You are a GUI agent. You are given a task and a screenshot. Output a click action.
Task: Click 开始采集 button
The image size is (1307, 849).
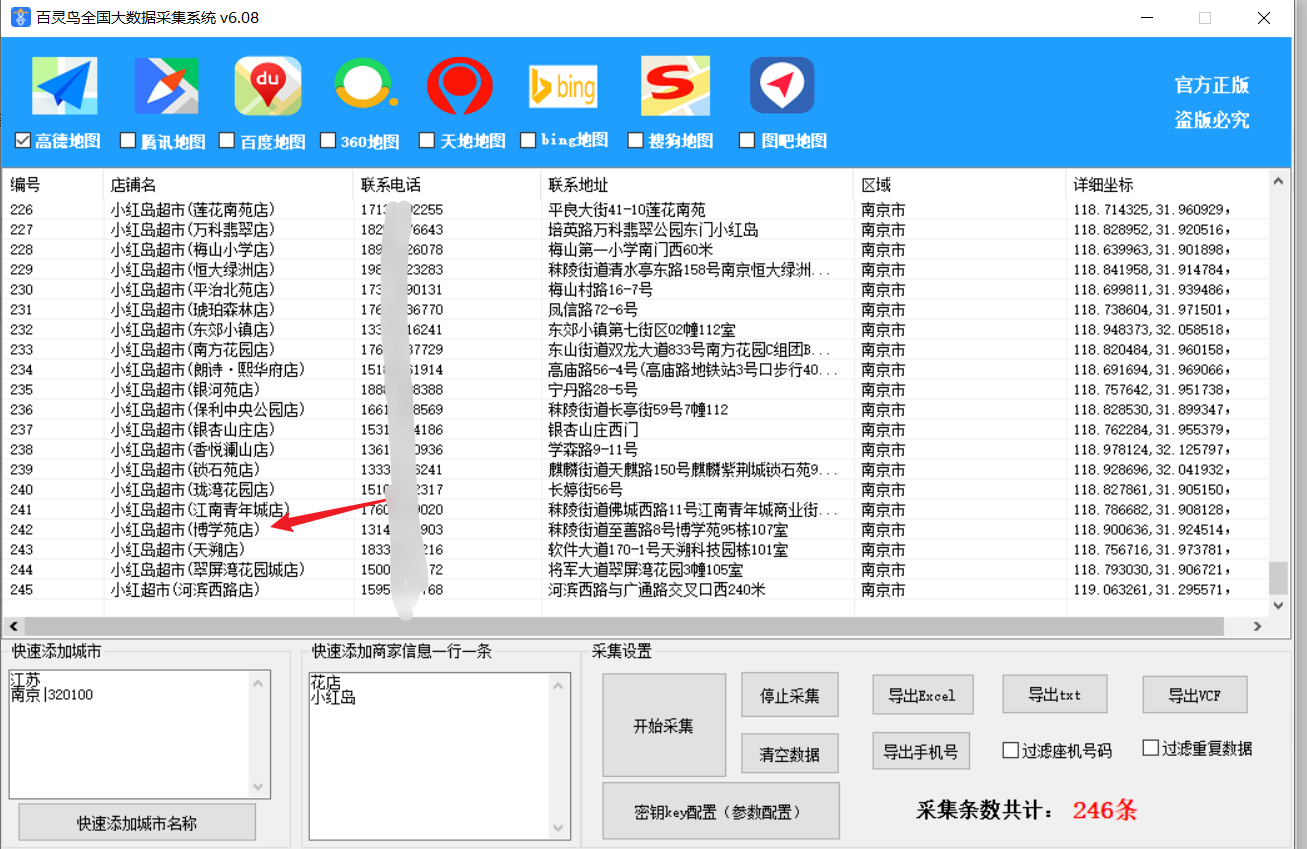point(664,726)
